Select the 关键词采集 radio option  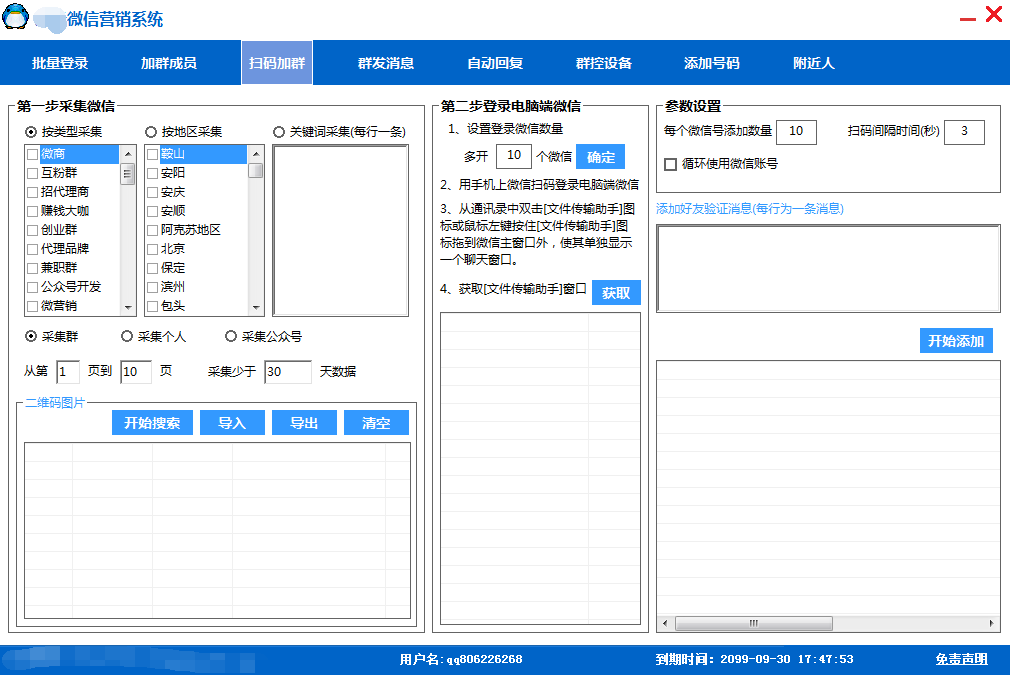click(x=279, y=132)
